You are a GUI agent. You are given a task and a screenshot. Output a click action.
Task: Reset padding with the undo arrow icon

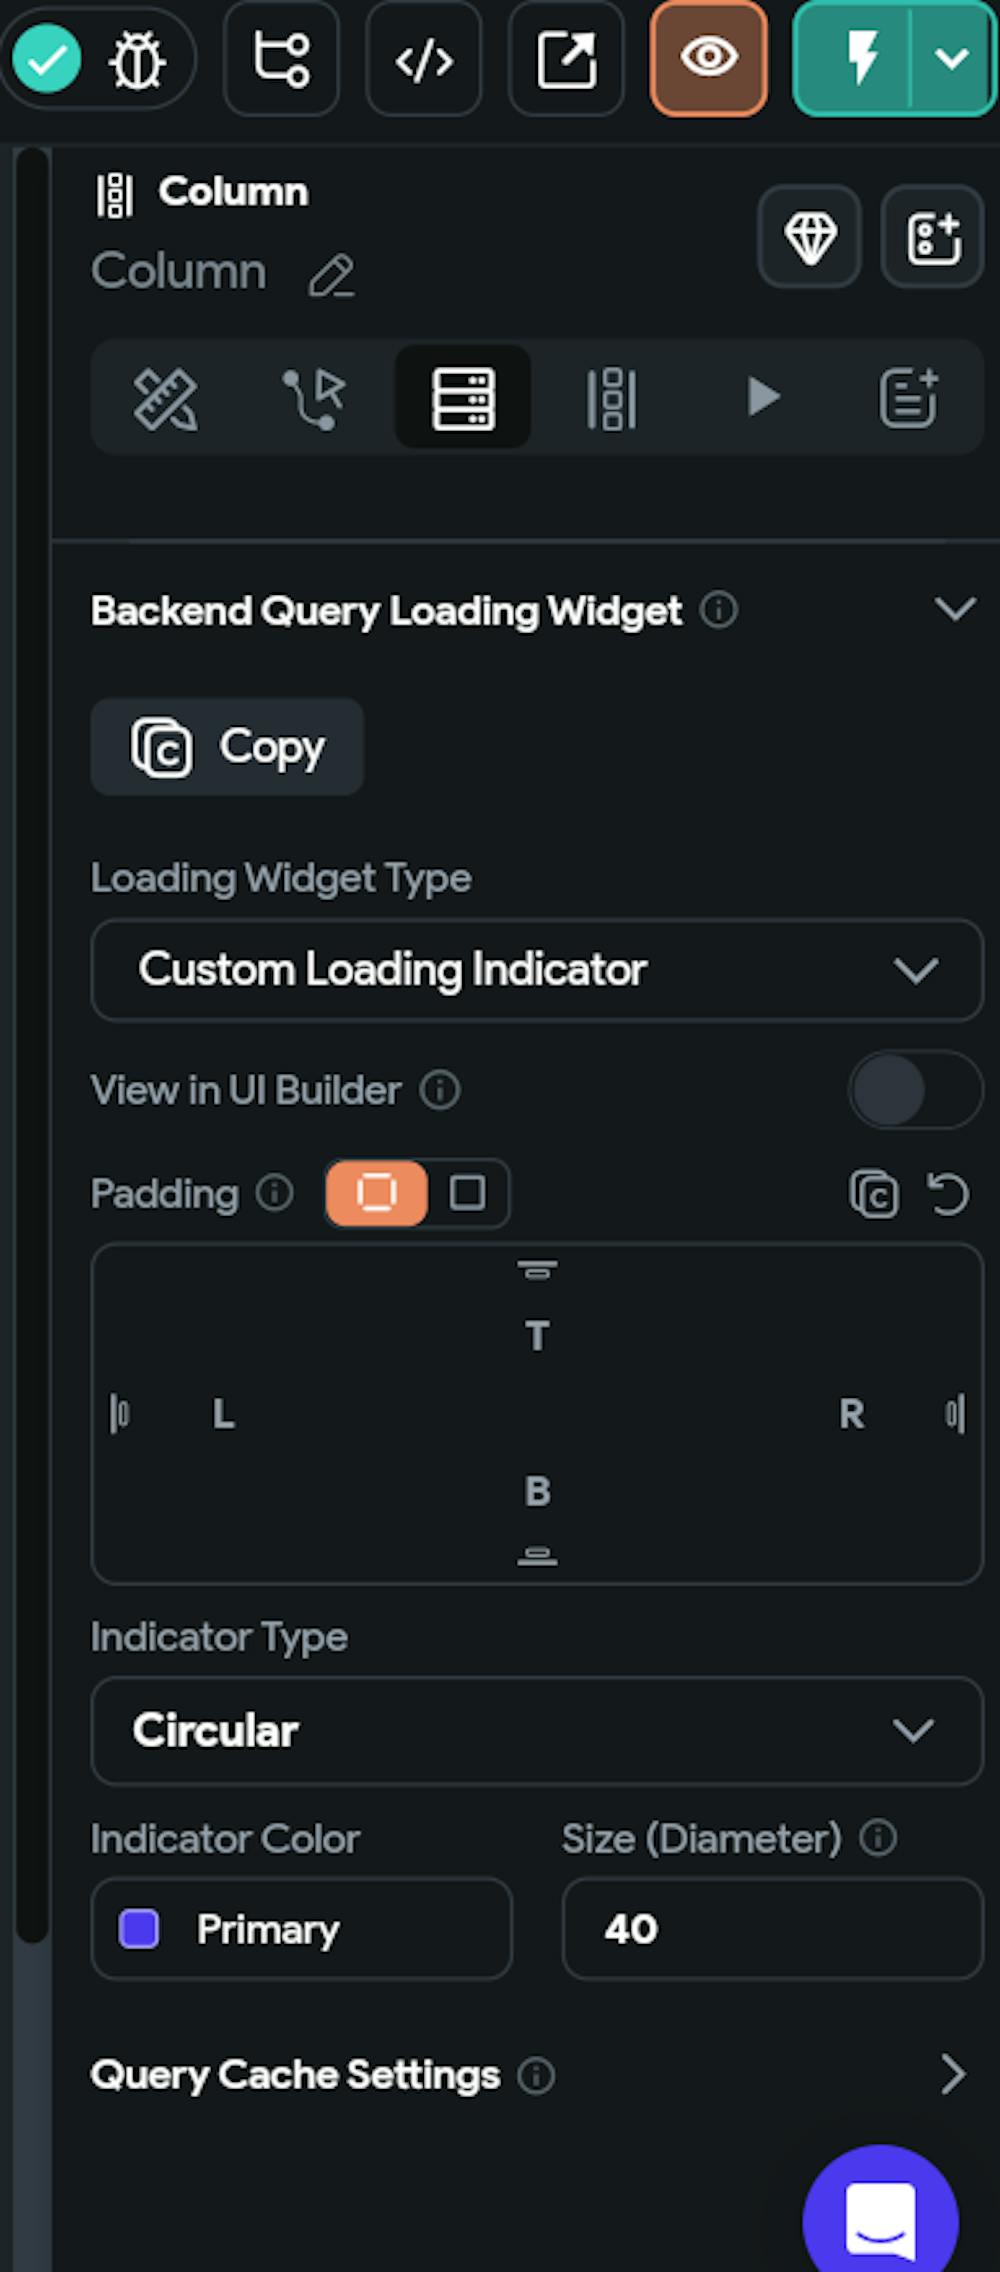click(948, 1194)
